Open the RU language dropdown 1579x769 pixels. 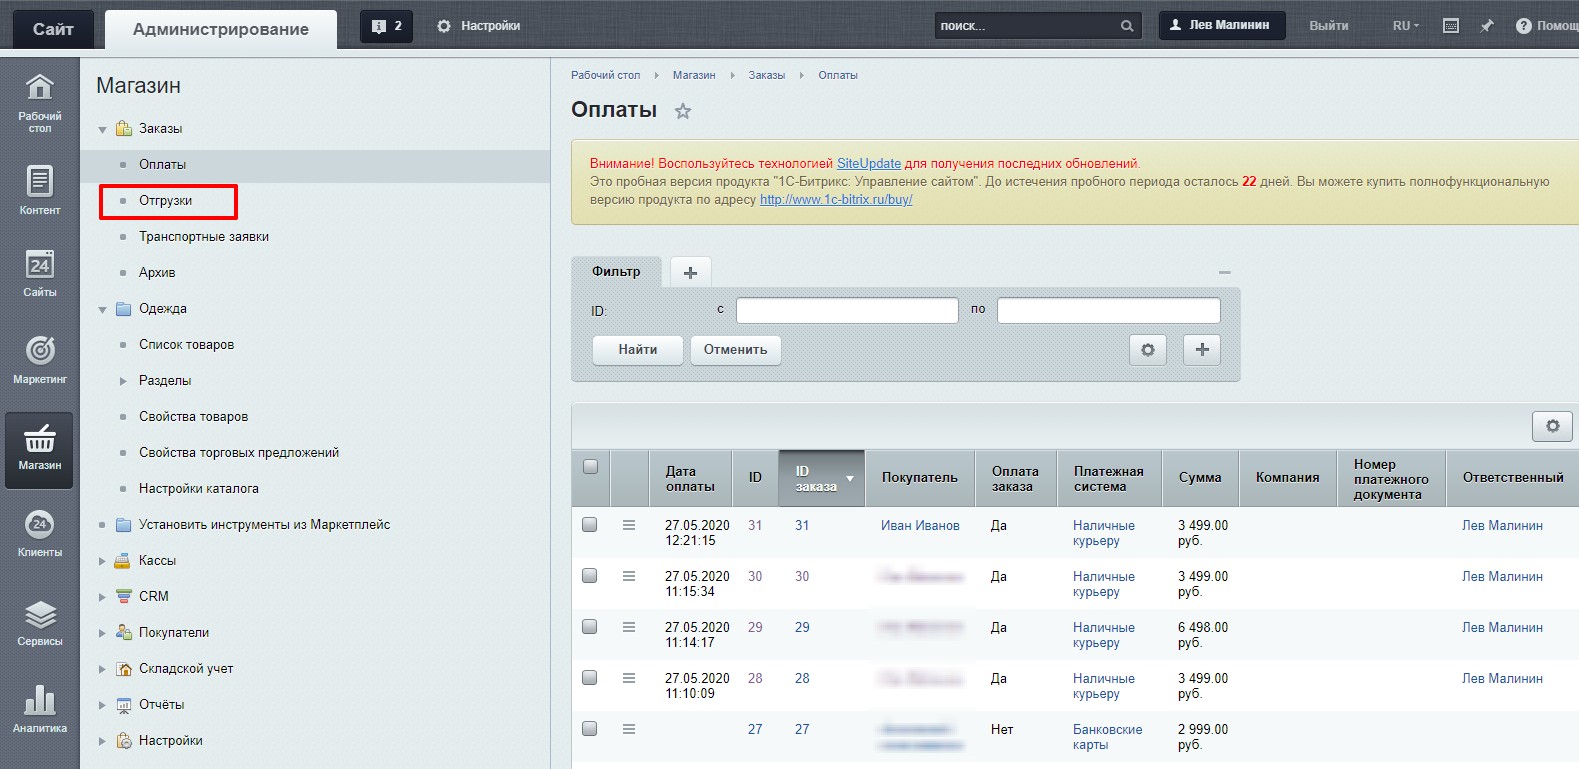pyautogui.click(x=1405, y=26)
